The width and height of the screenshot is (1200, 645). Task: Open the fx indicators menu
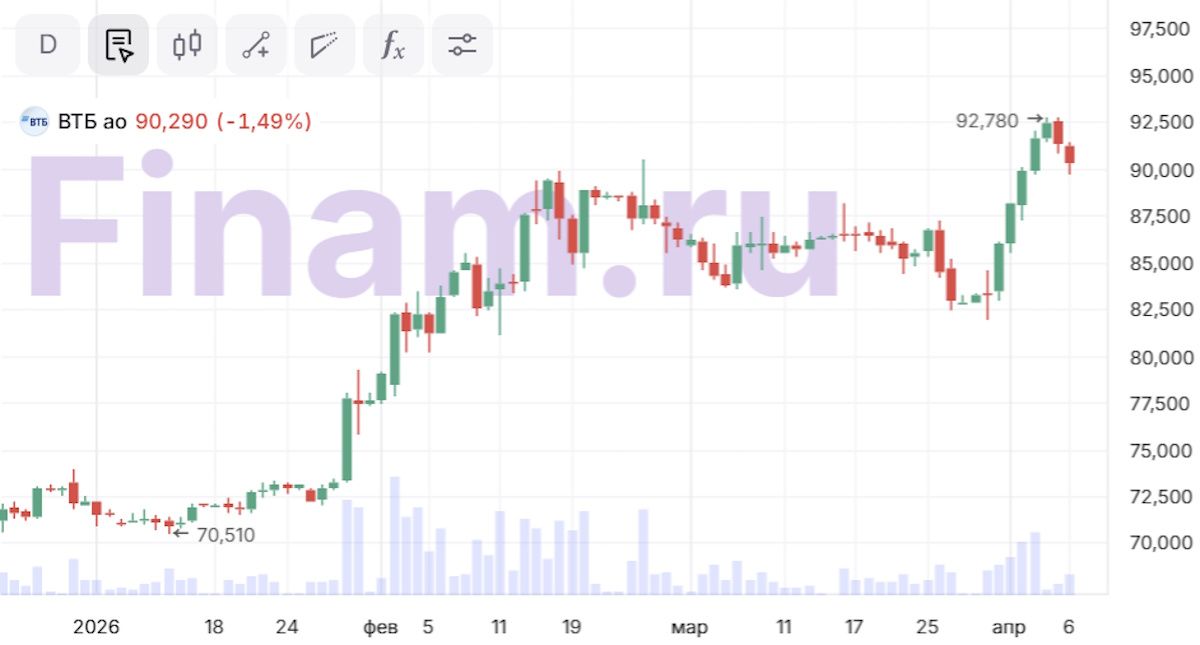coord(393,45)
